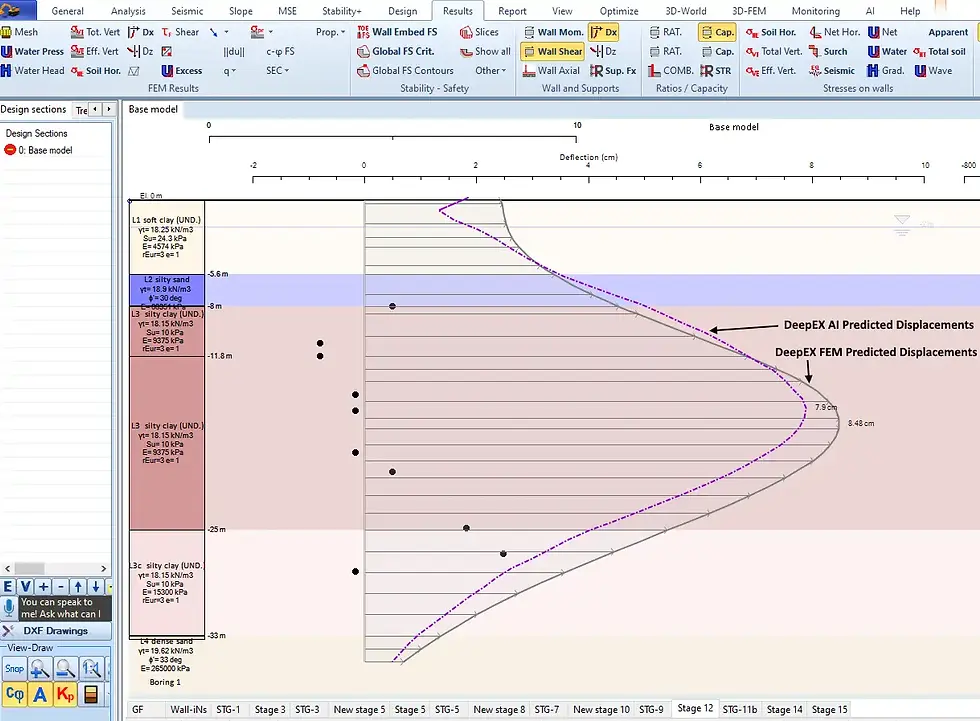Viewport: 980px width, 721px height.
Task: Show Wall Axial diagram
Action: 551,71
